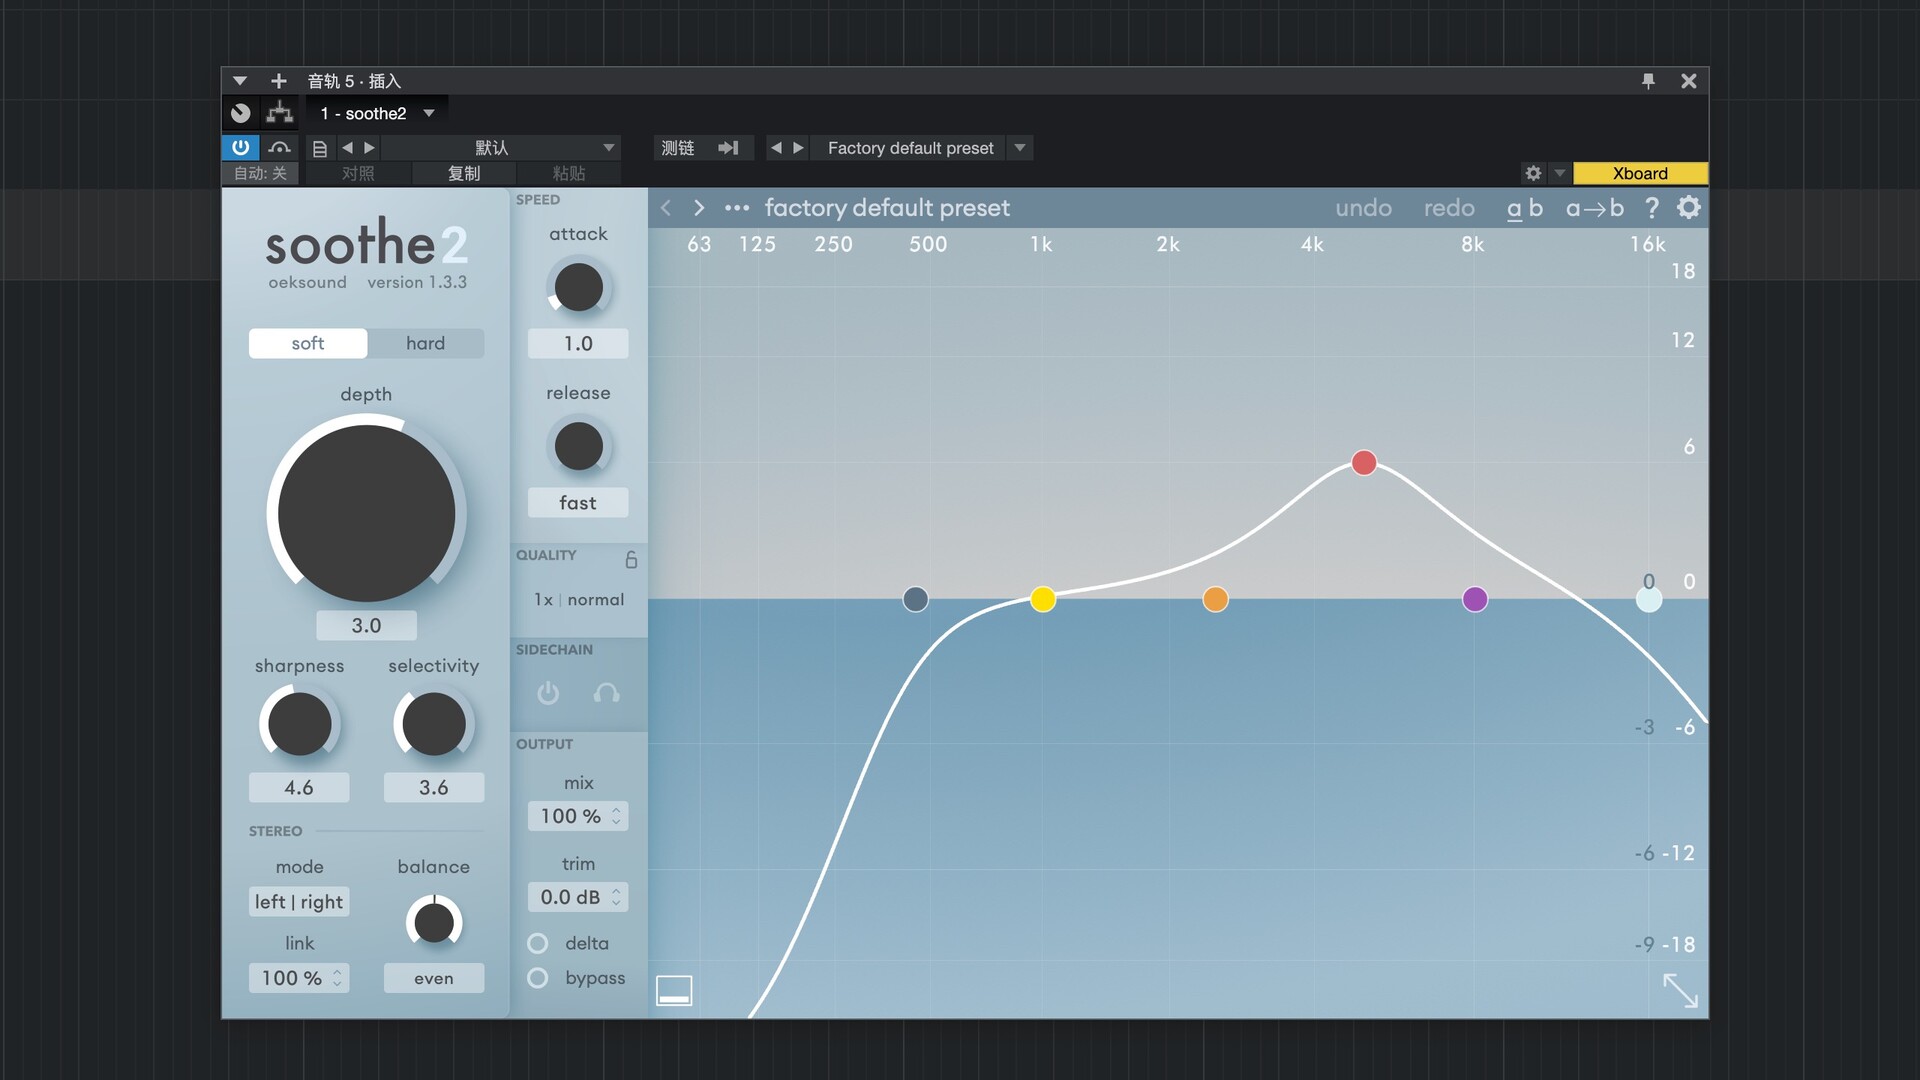Click the question mark help icon
Screen dimensions: 1920x1080
pos(1652,208)
